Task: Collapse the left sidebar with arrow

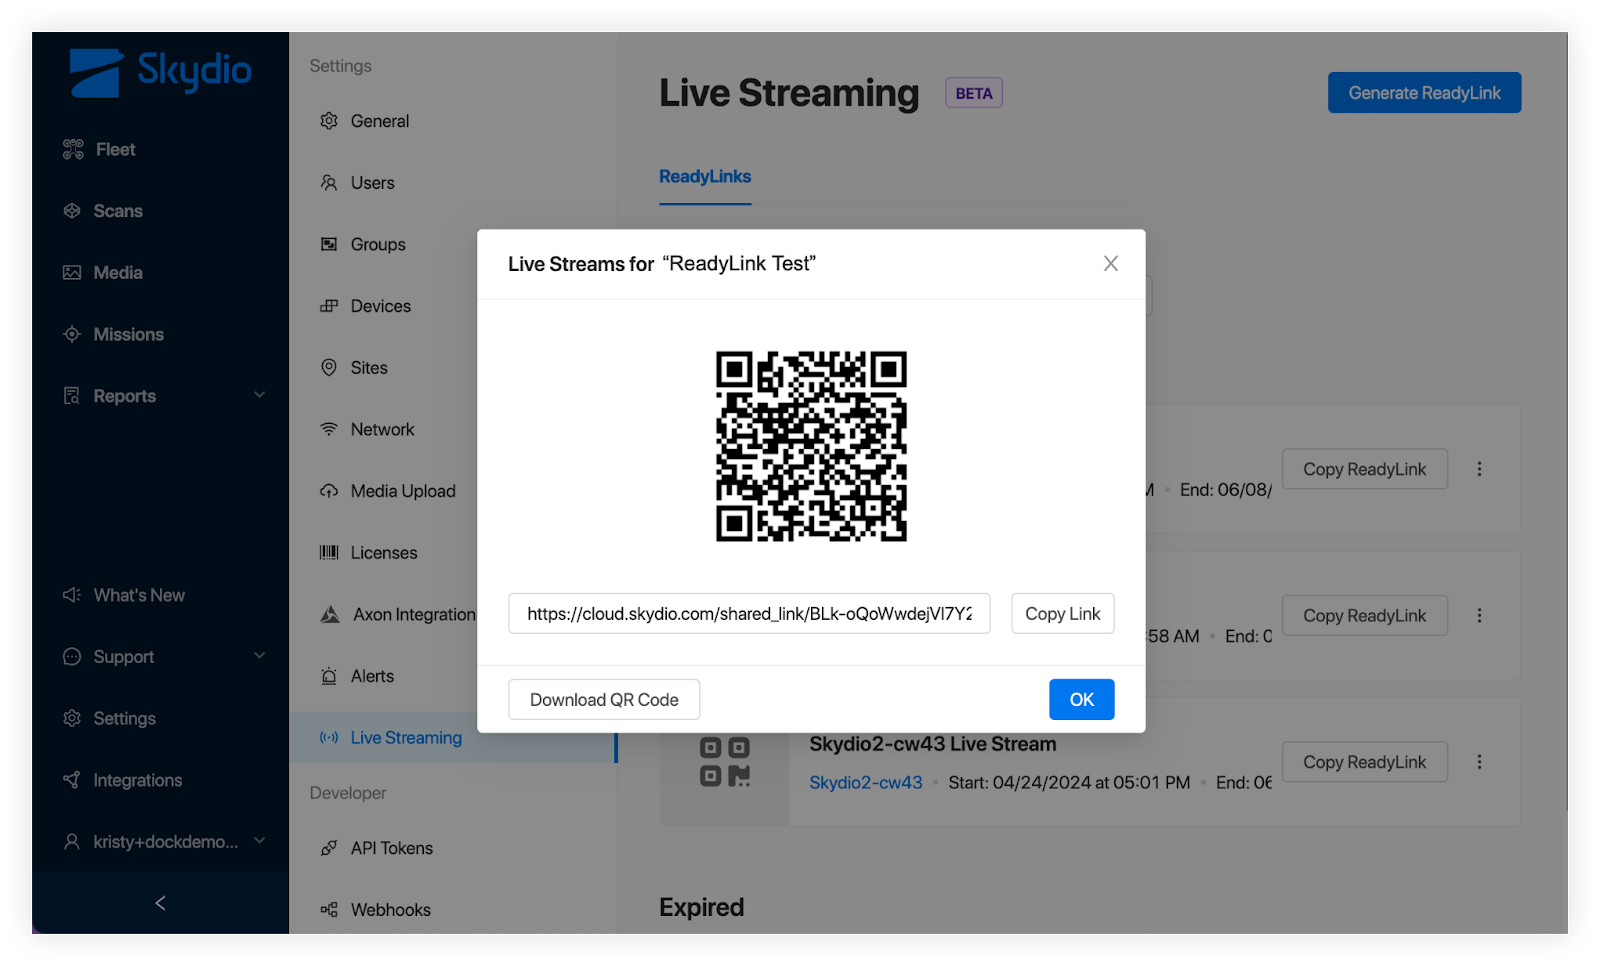Action: pos(160,903)
